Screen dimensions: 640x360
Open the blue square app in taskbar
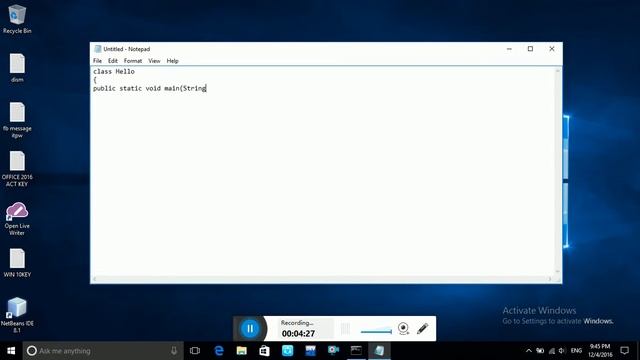coord(287,351)
